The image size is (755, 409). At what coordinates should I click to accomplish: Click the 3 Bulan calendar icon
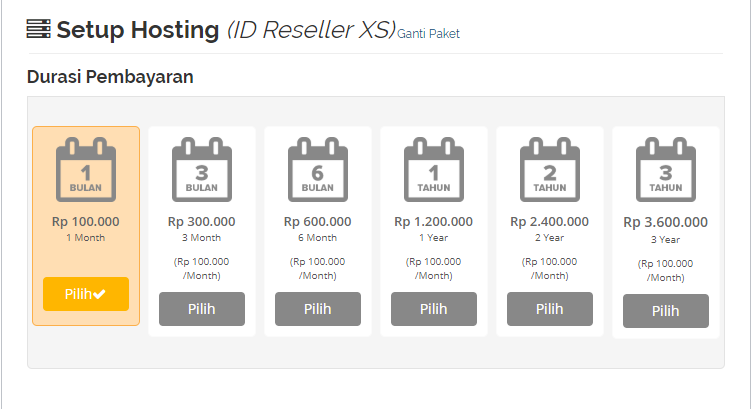(202, 169)
